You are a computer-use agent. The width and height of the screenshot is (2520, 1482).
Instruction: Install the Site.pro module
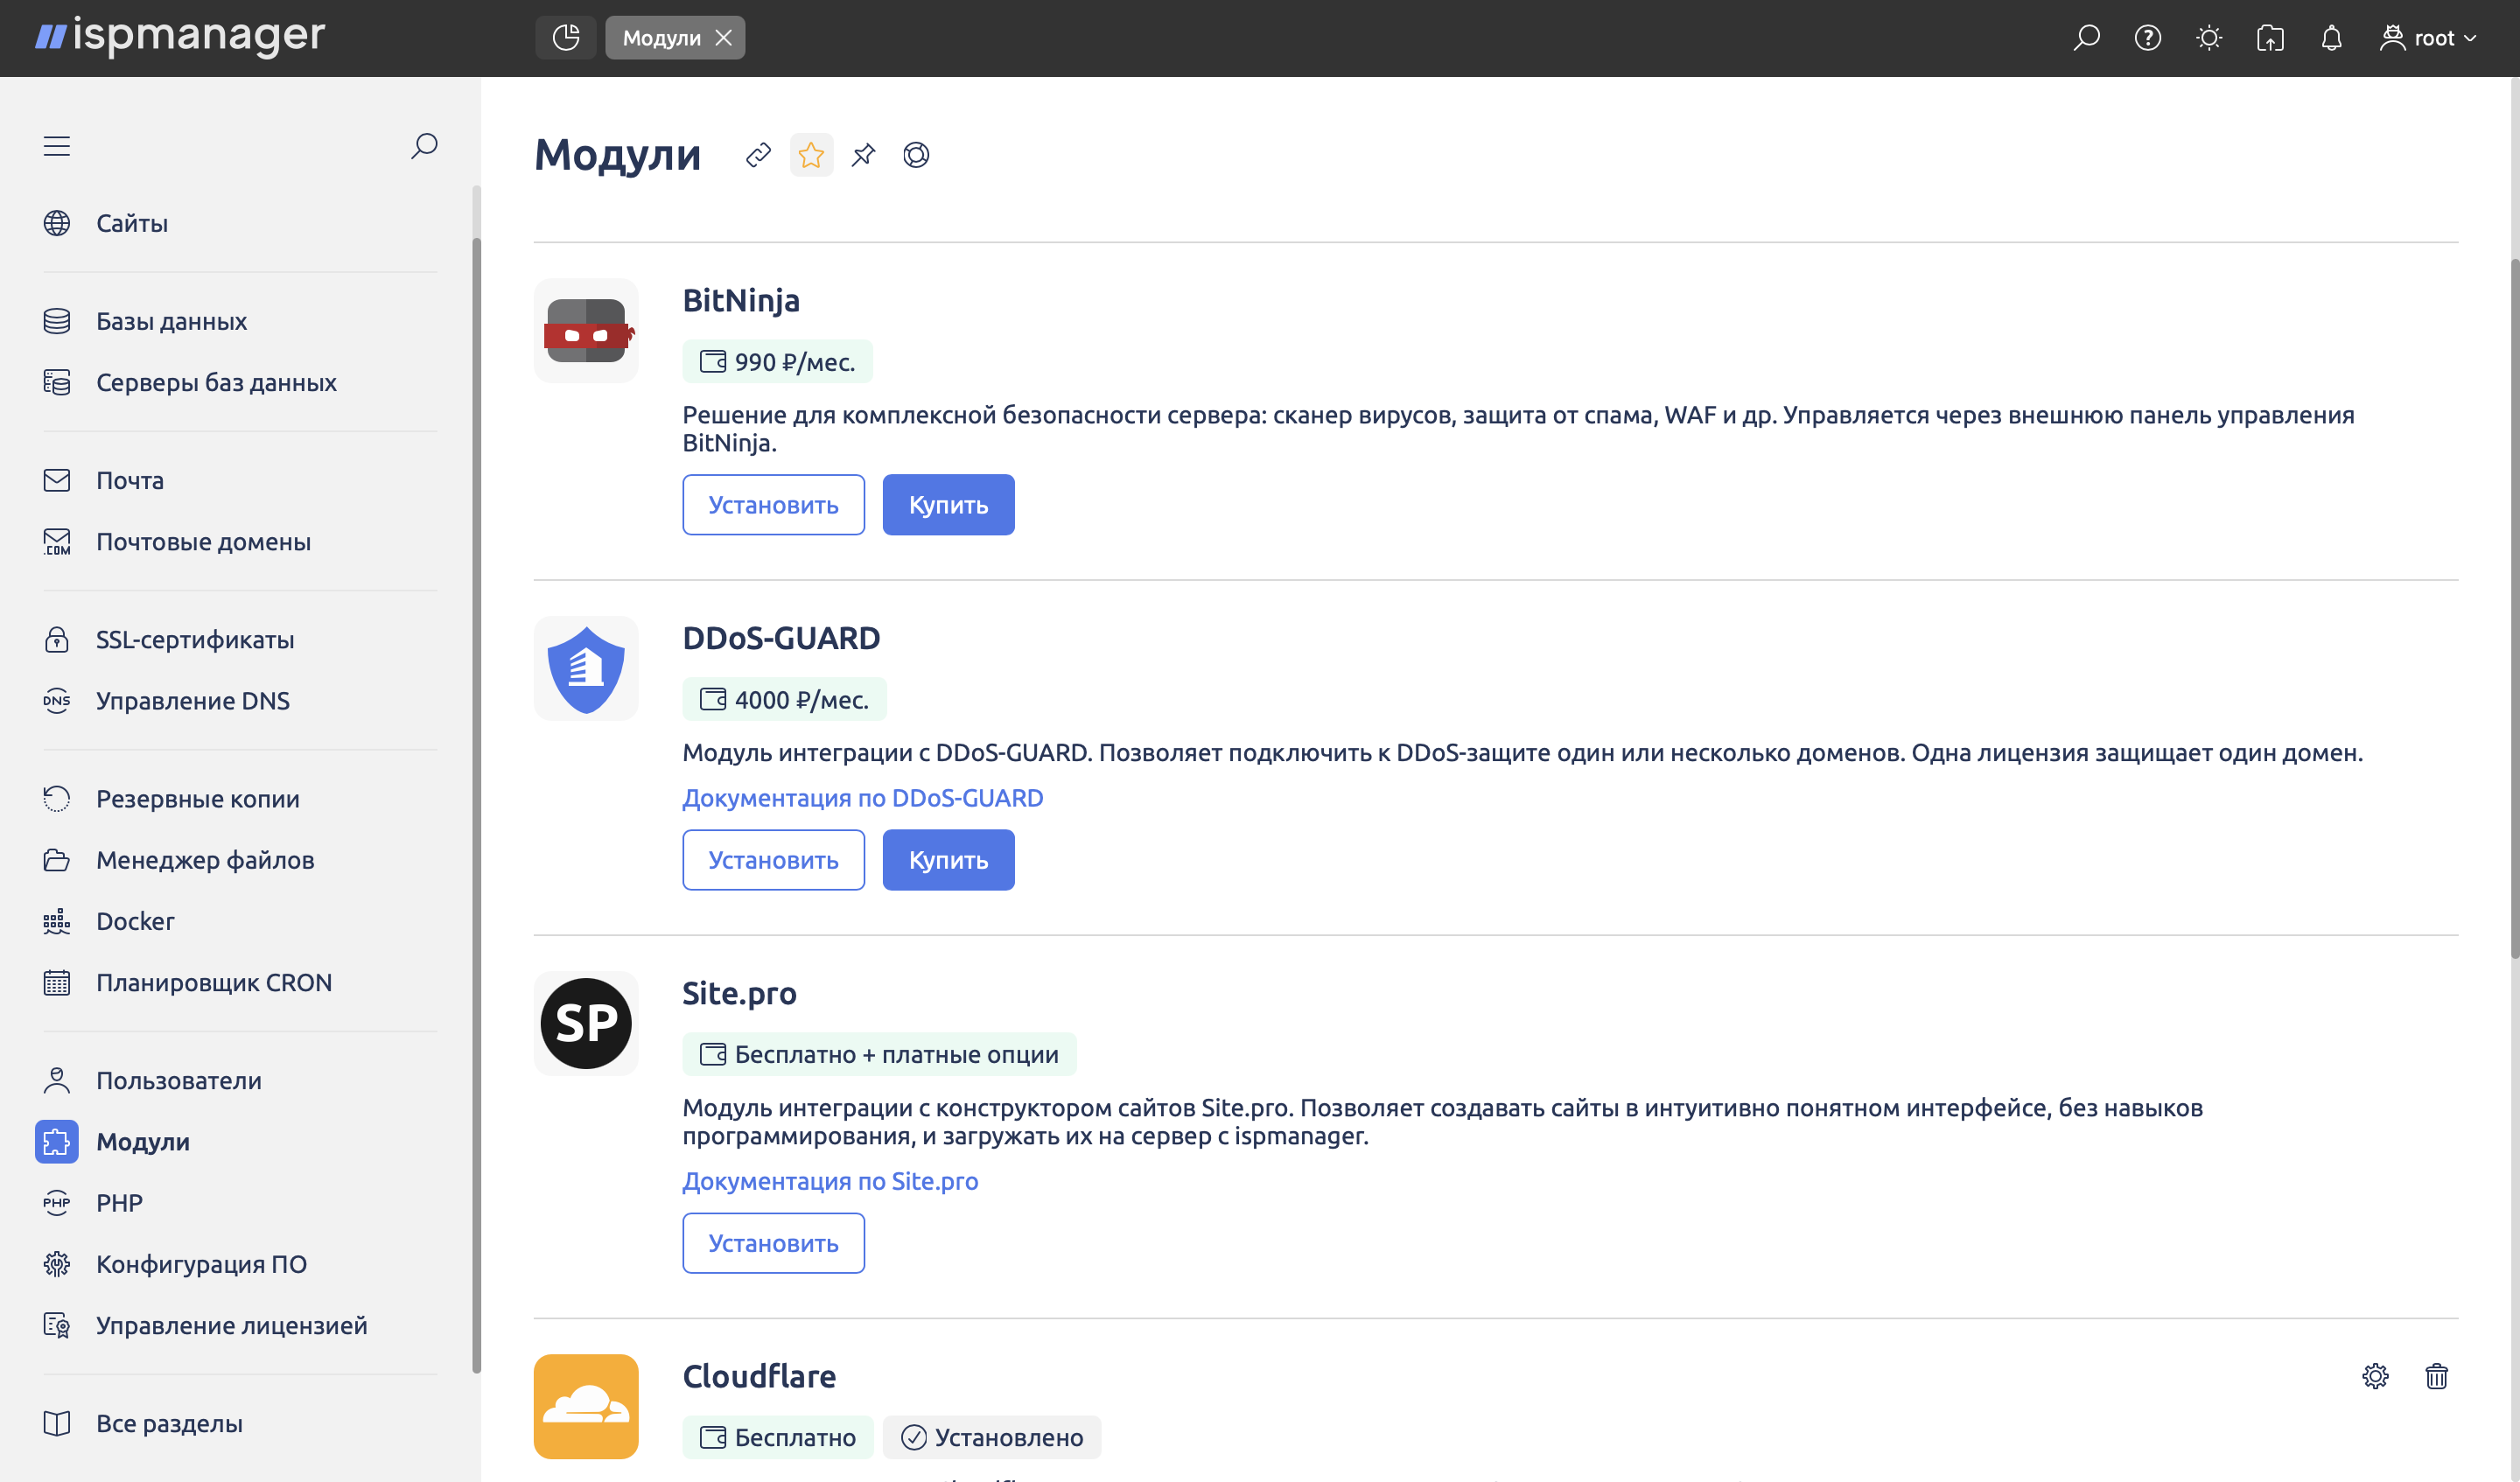(x=773, y=1243)
